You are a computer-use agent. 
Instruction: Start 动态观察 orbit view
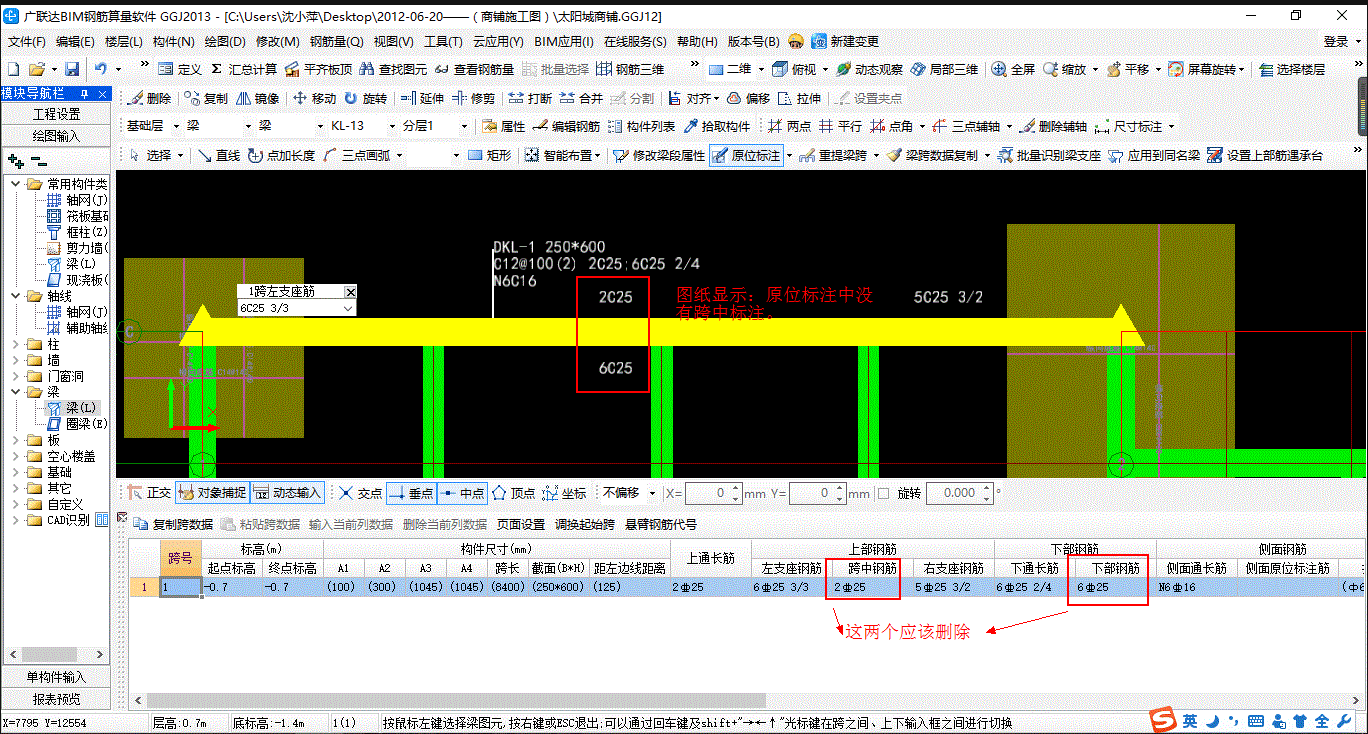870,69
